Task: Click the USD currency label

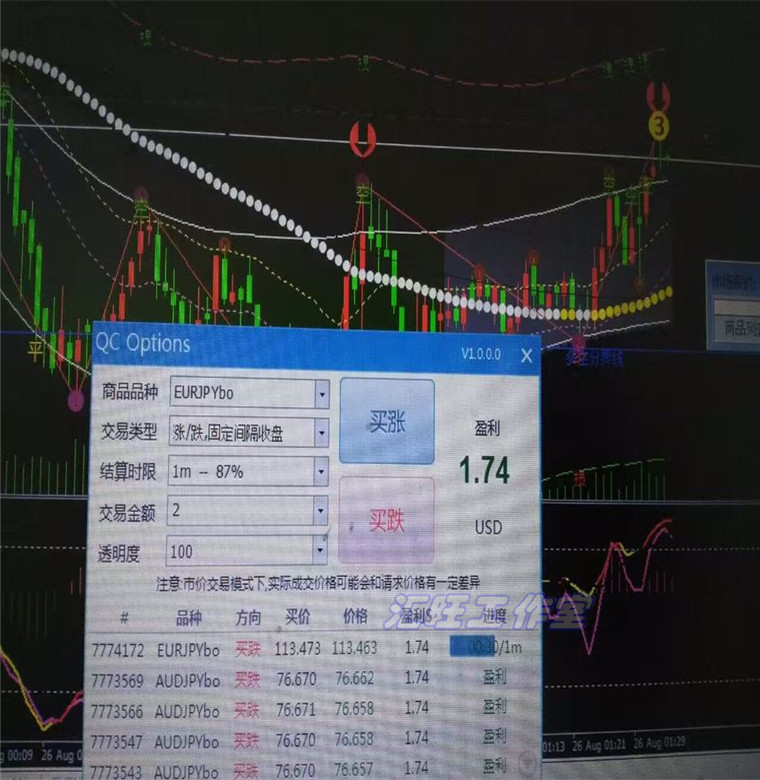Action: 488,527
